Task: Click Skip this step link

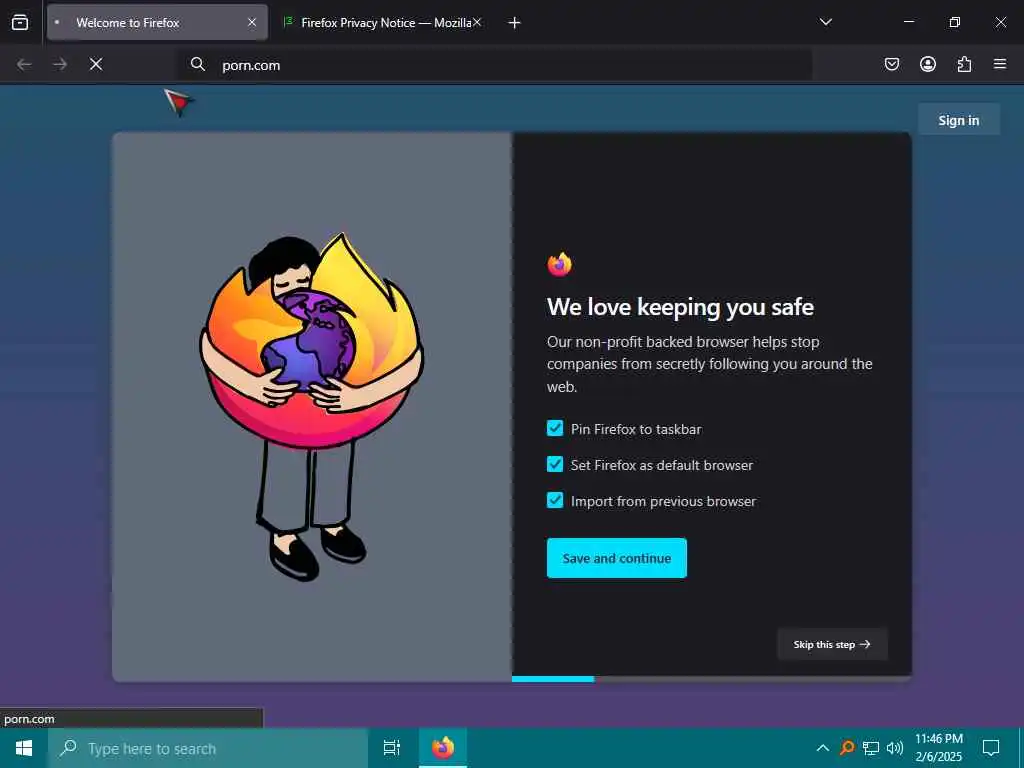Action: point(832,644)
